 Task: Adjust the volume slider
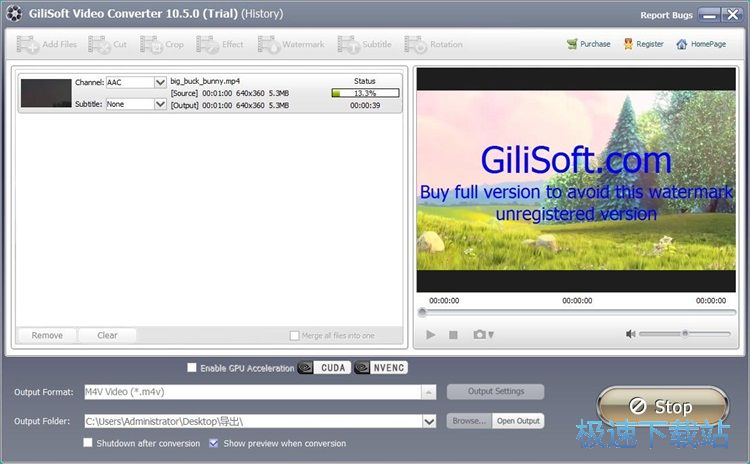click(x=684, y=333)
